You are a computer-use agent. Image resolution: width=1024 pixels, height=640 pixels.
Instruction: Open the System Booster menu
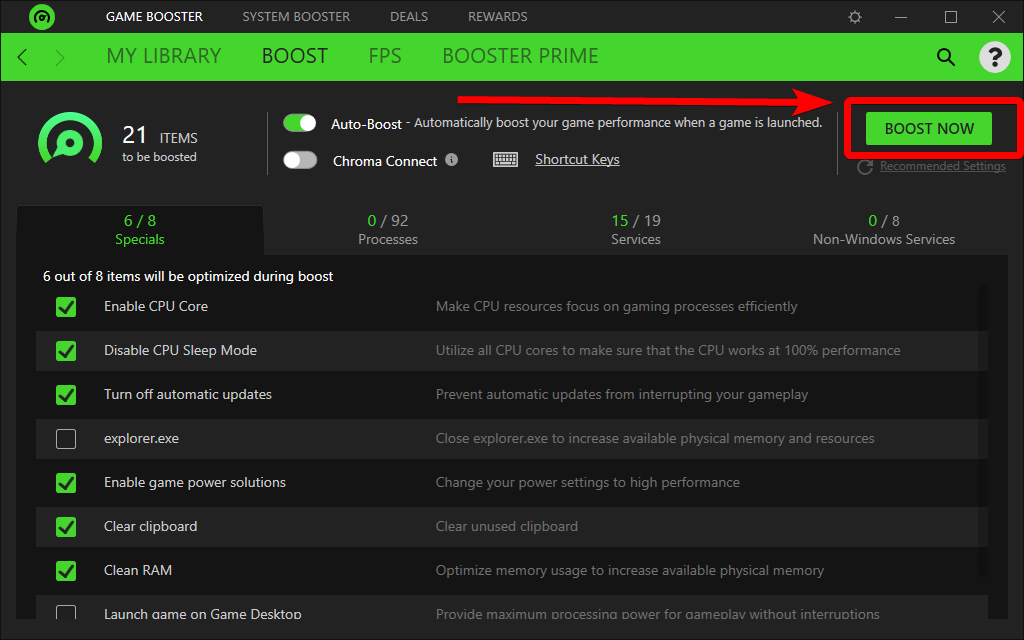coord(296,17)
